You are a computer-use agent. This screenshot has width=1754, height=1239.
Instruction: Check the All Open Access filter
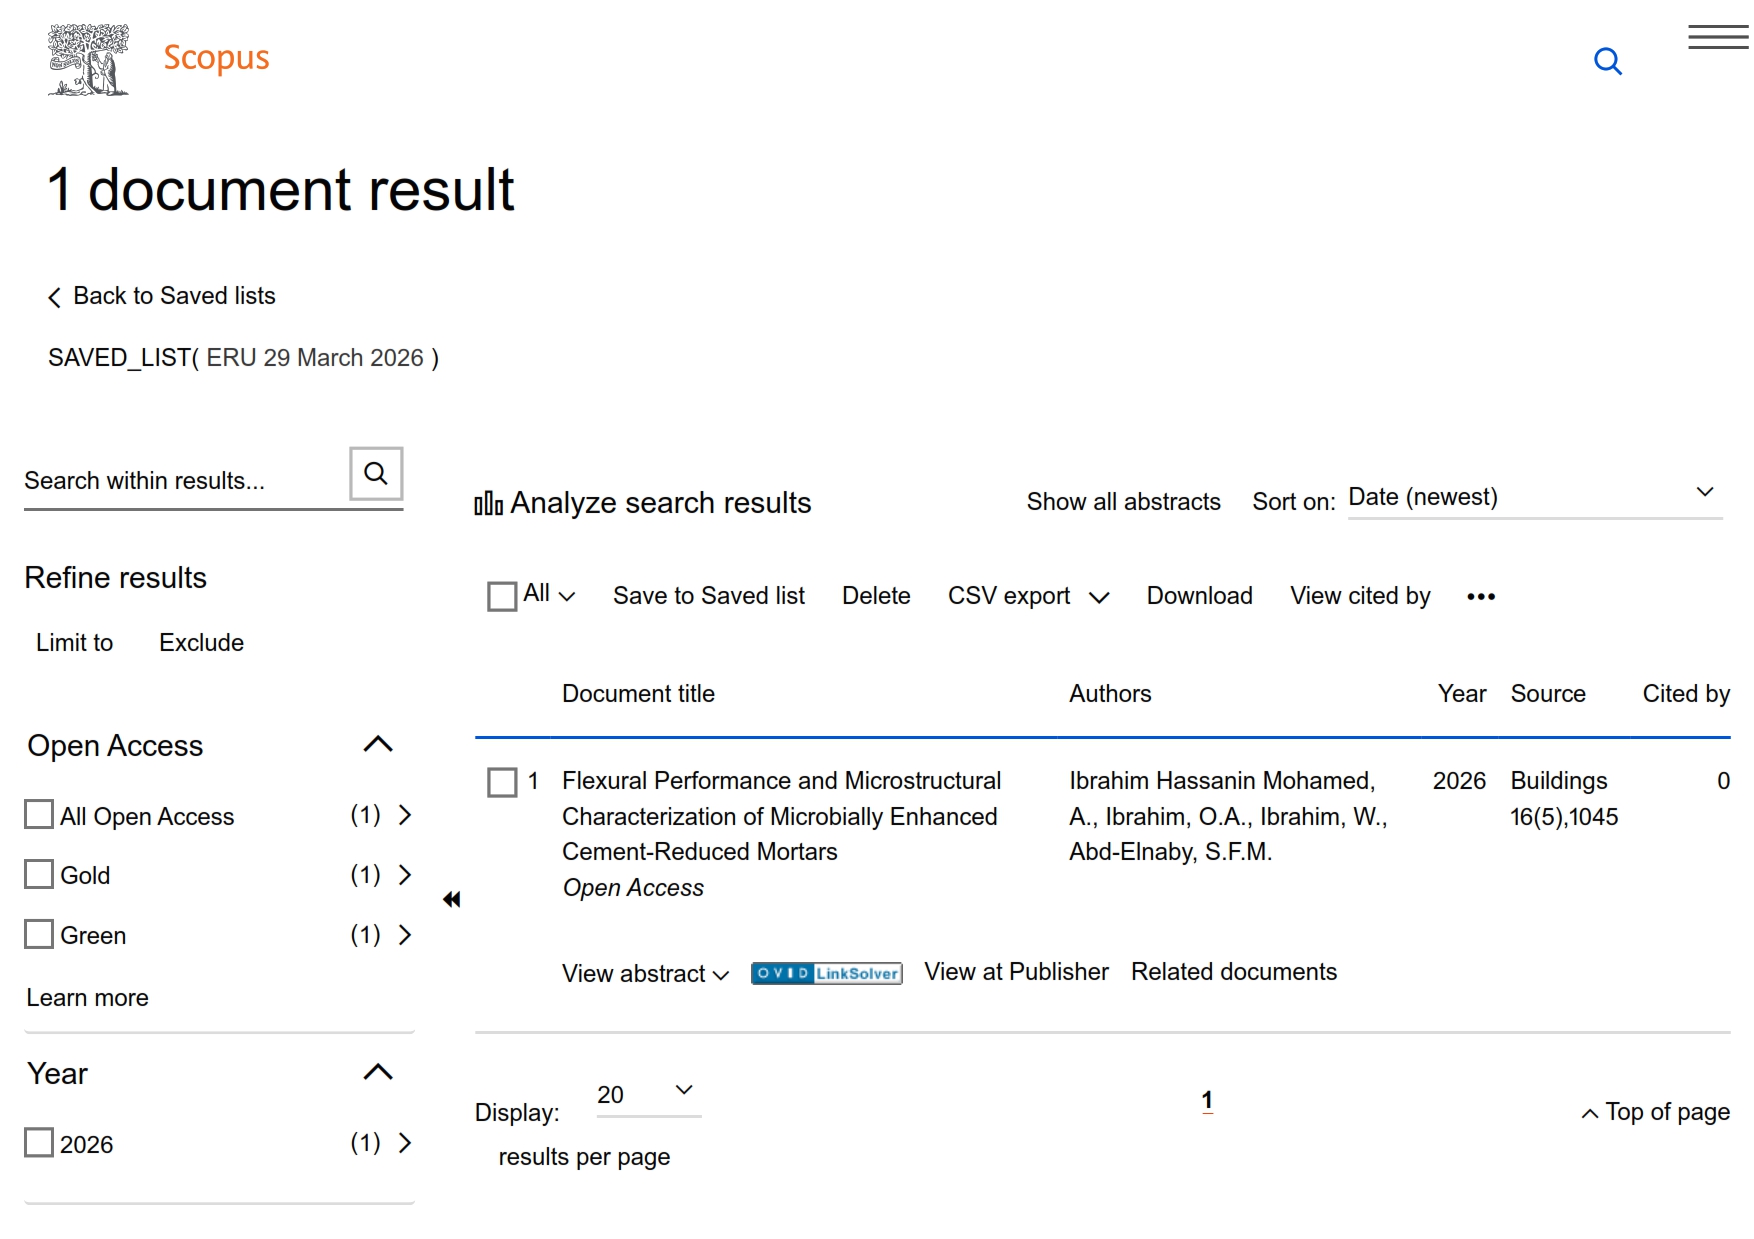click(x=39, y=815)
